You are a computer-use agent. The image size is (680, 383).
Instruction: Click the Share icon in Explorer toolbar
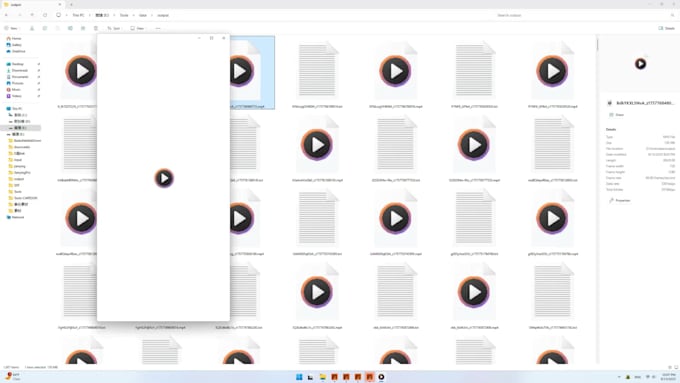coord(83,28)
